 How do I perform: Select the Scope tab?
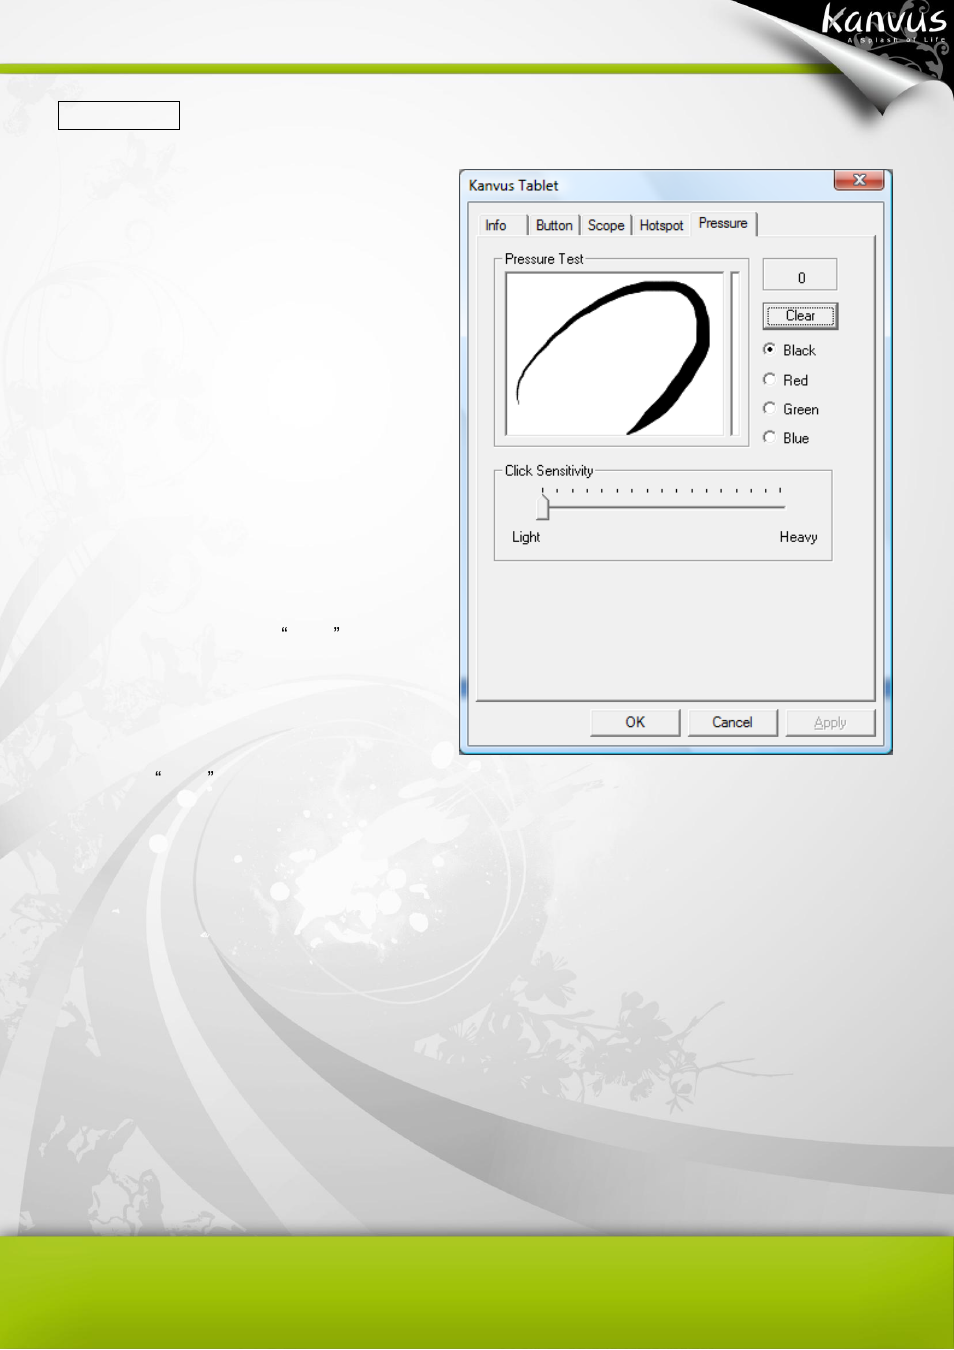coord(606,226)
